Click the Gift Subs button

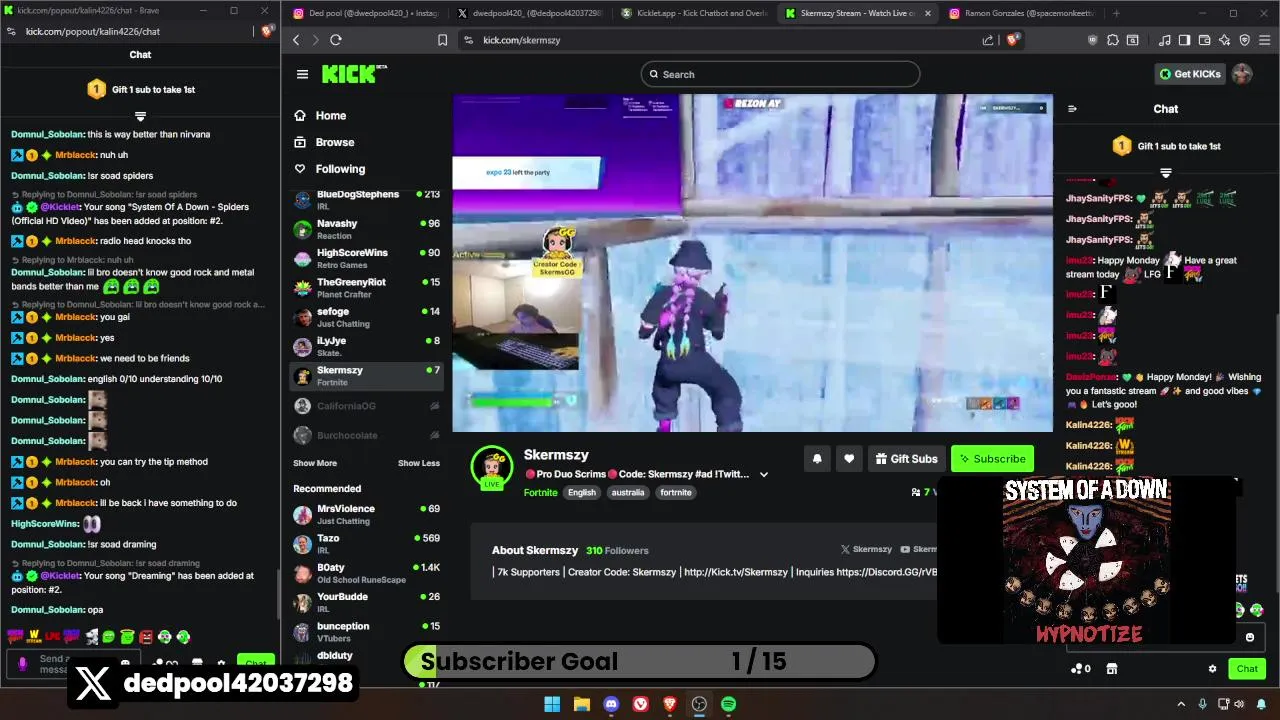(x=906, y=459)
